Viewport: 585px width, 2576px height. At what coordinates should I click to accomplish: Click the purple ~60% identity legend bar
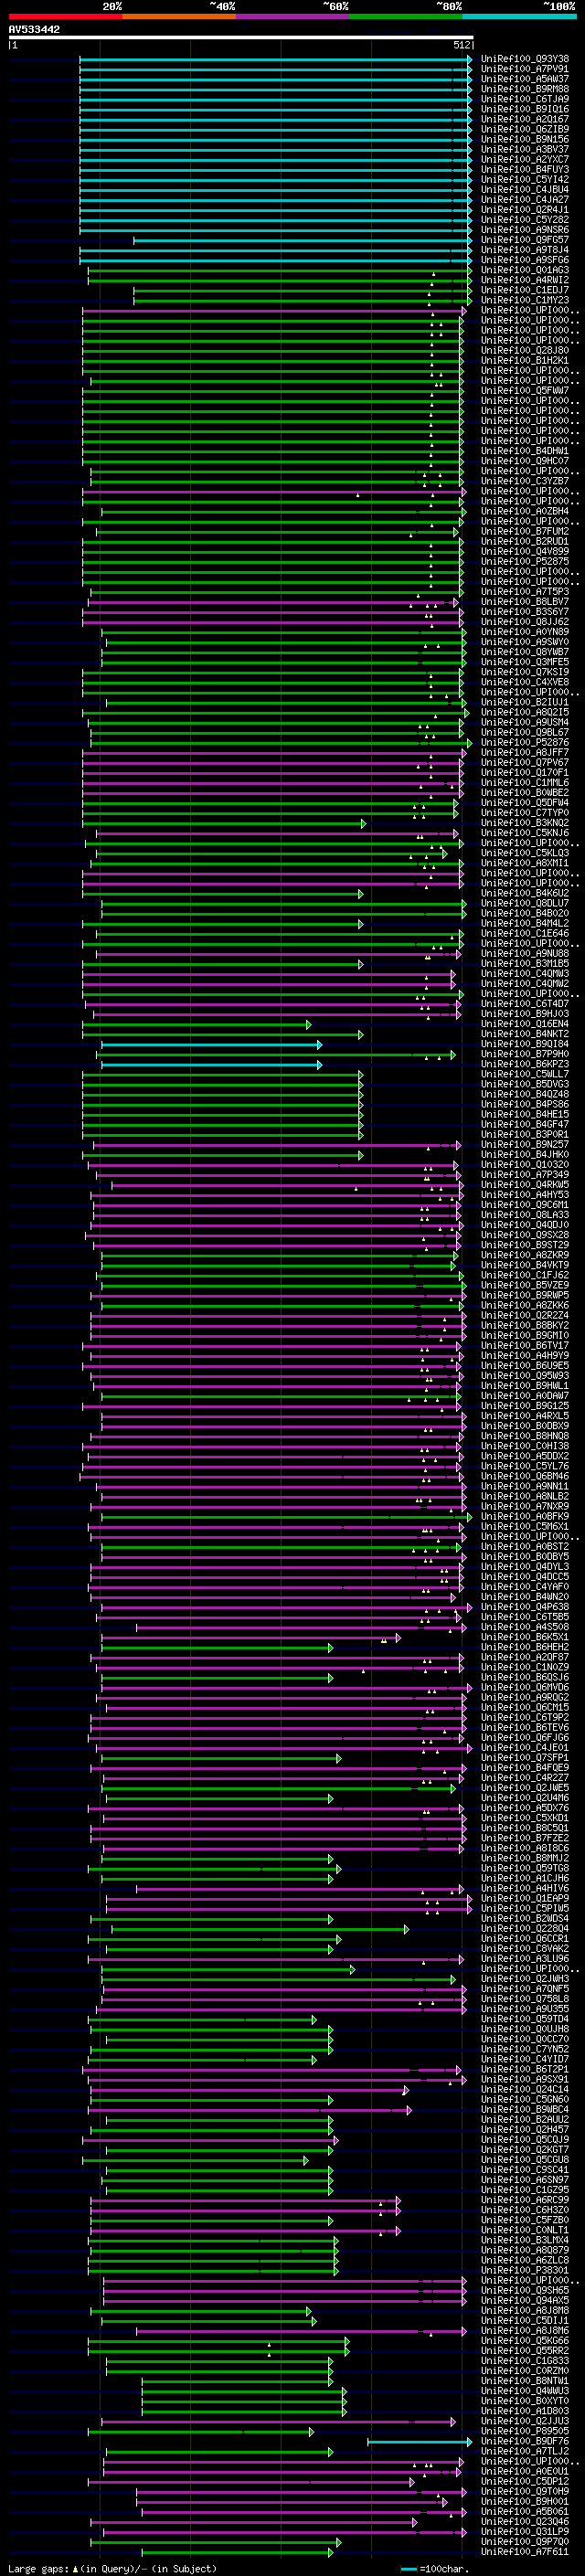click(293, 16)
